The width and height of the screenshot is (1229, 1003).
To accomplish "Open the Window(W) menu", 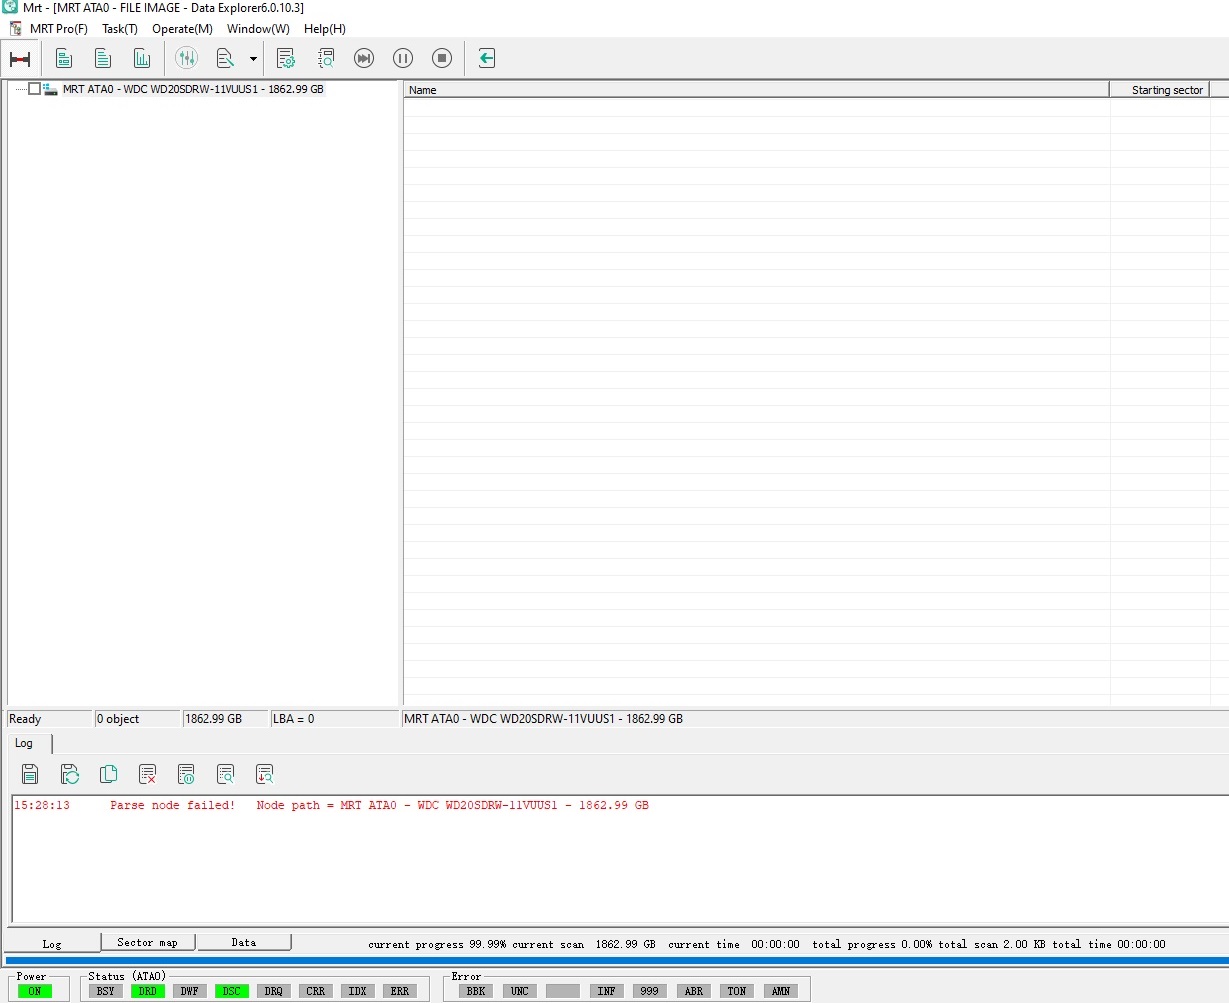I will pyautogui.click(x=258, y=29).
